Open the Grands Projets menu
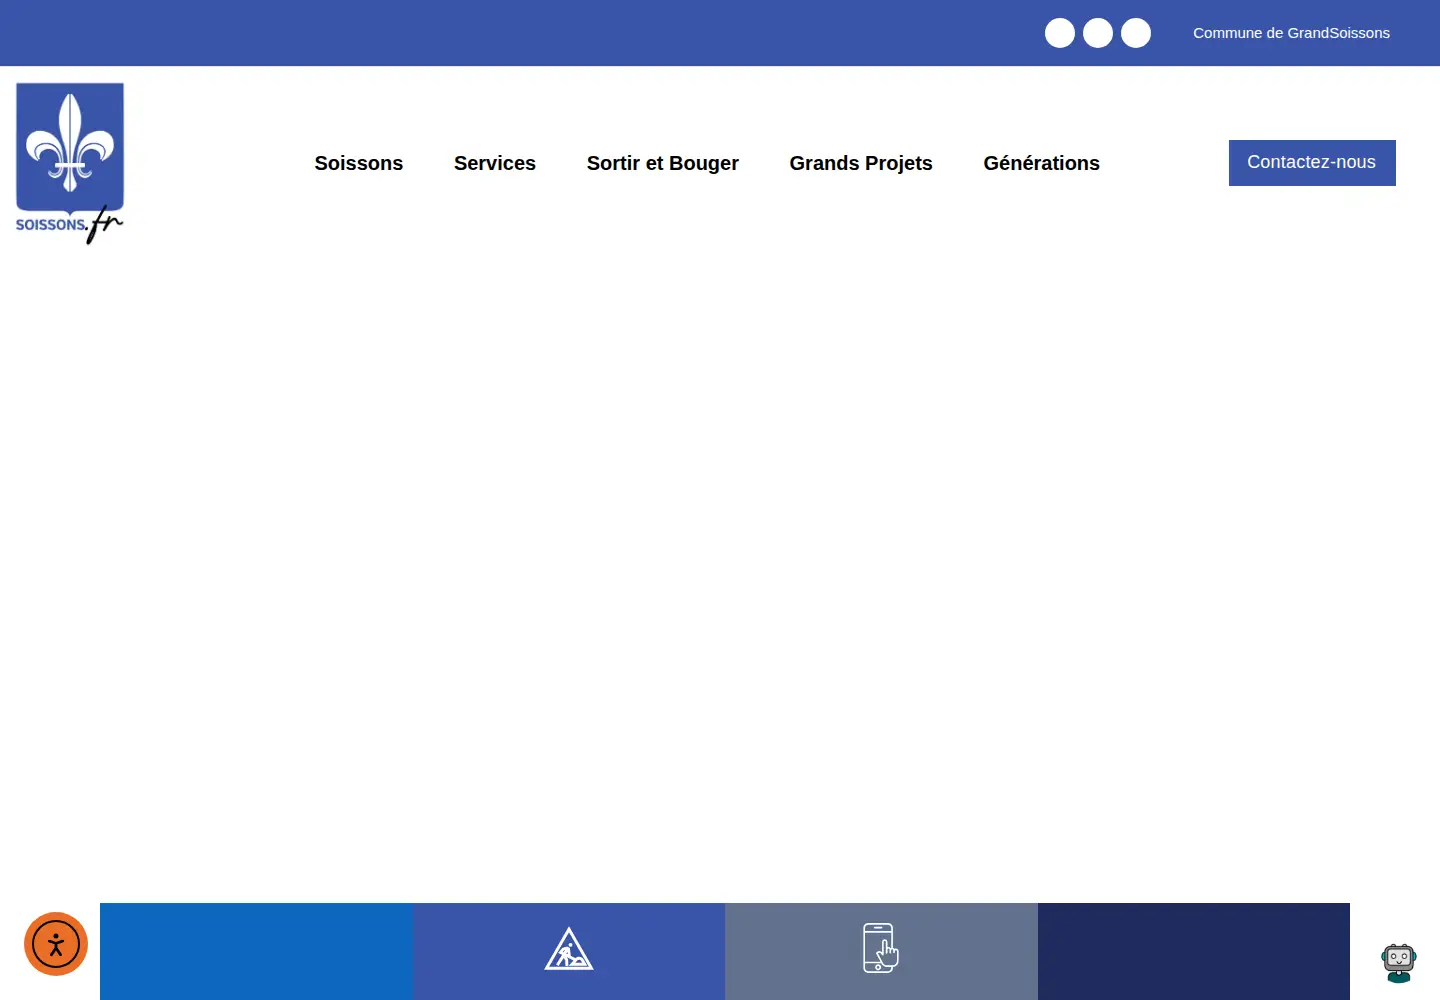1440x1000 pixels. point(861,163)
